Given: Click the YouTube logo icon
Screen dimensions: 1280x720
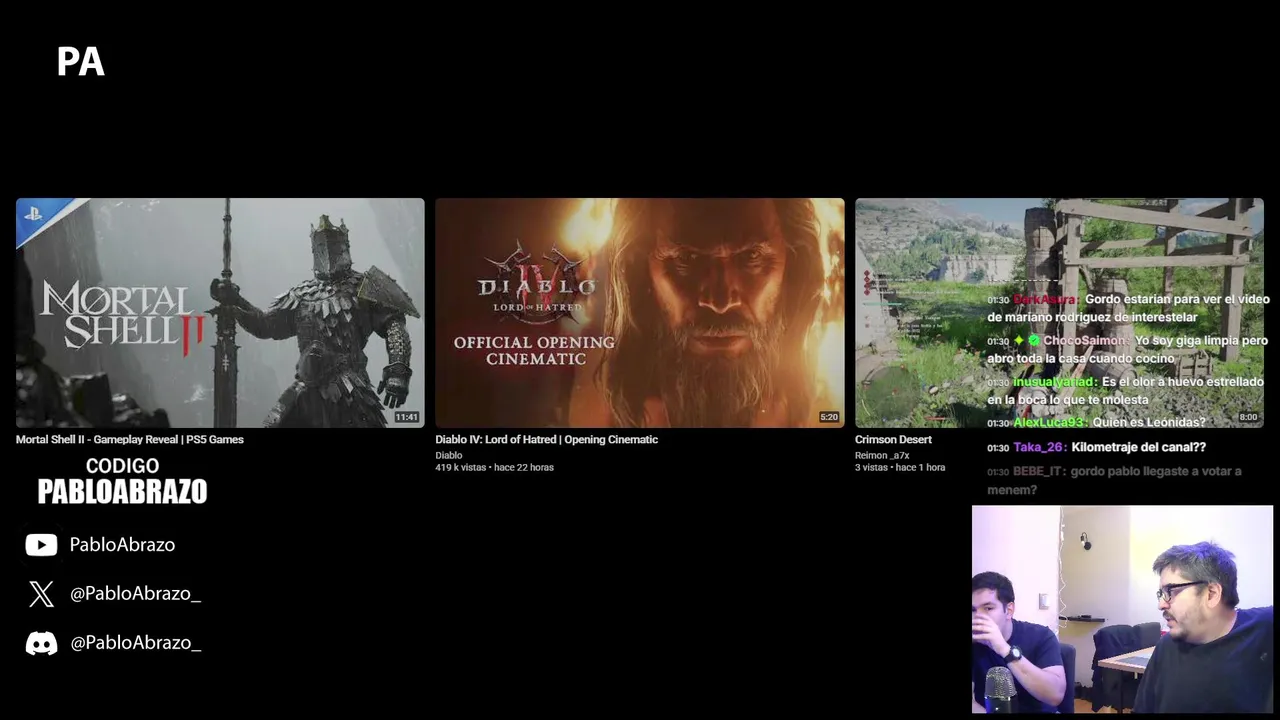Looking at the screenshot, I should click(x=41, y=544).
